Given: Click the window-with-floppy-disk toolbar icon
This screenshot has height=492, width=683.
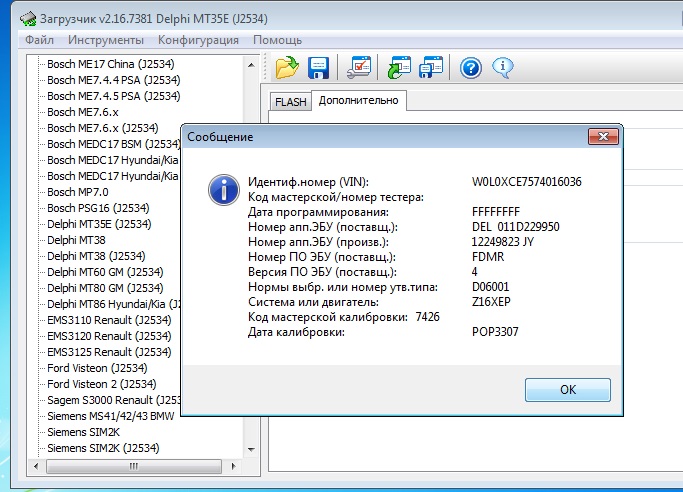Looking at the screenshot, I should pyautogui.click(x=431, y=68).
